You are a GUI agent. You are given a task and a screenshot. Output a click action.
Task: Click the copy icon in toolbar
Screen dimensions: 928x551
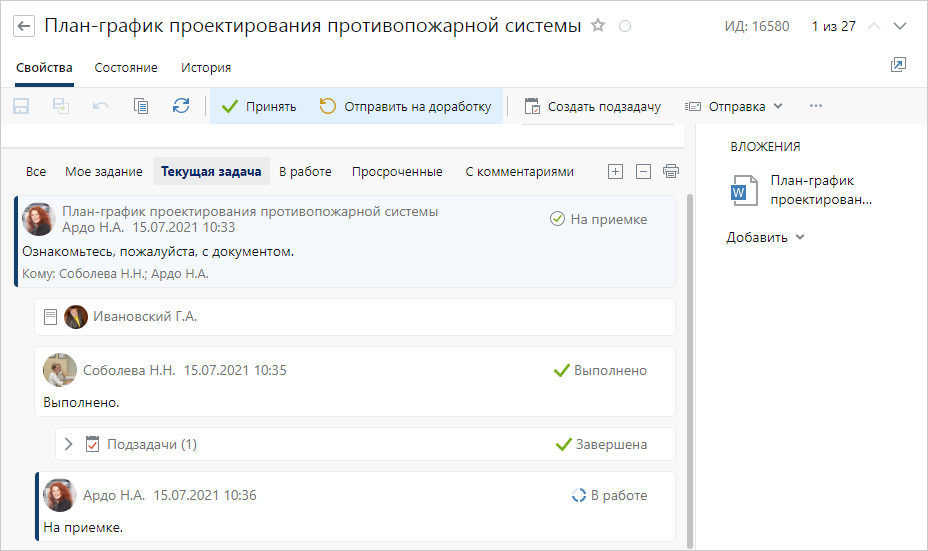click(141, 106)
